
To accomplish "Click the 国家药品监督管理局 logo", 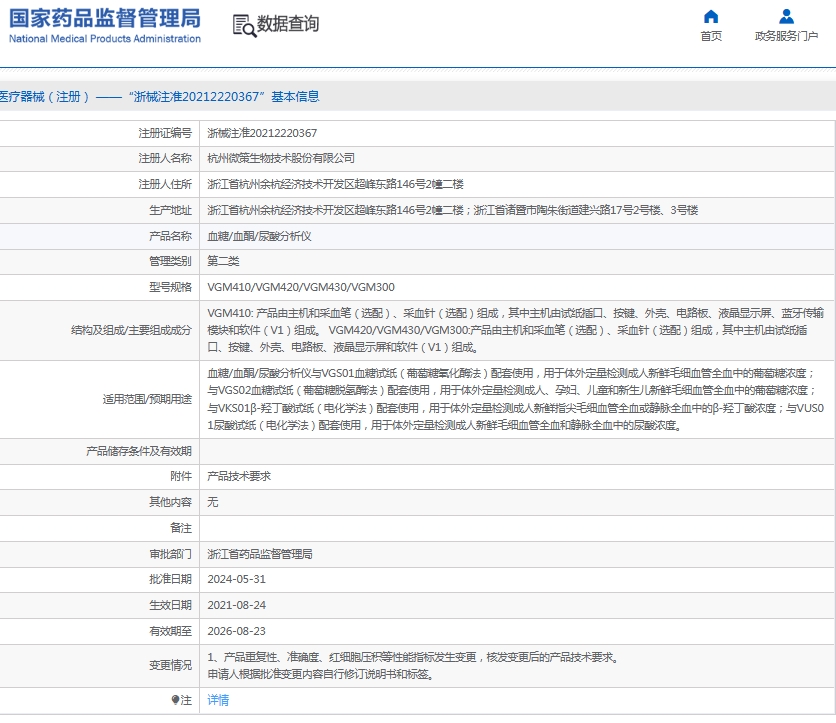I will pyautogui.click(x=104, y=26).
